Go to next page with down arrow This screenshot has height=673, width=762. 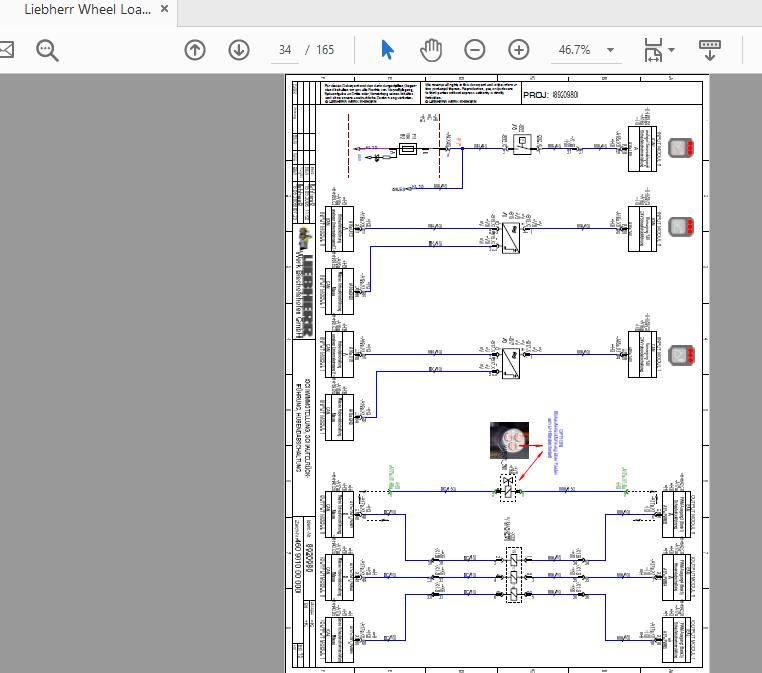click(239, 49)
